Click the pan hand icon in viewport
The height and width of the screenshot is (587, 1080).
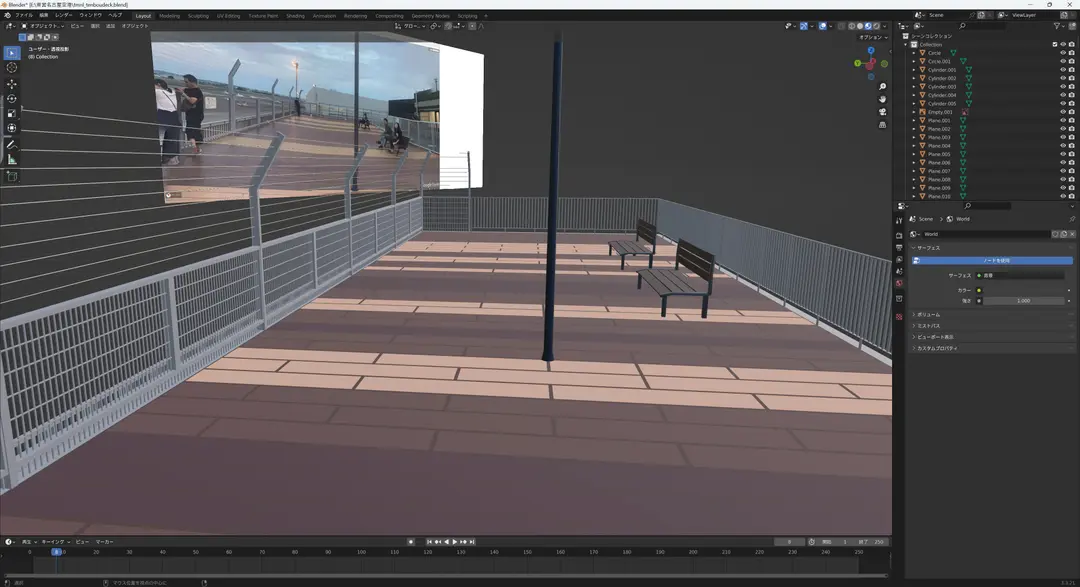click(x=882, y=99)
